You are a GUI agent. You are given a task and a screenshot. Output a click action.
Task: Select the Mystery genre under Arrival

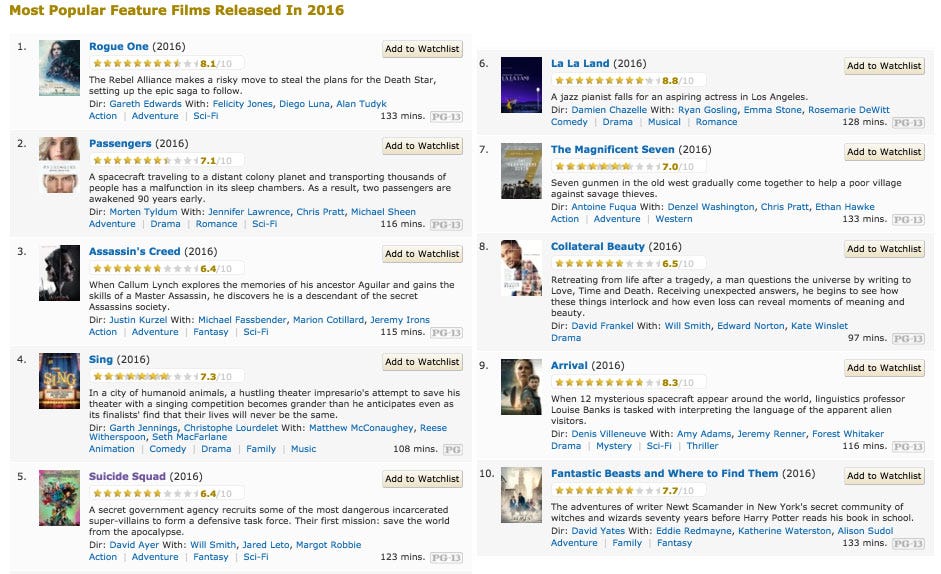[x=613, y=446]
